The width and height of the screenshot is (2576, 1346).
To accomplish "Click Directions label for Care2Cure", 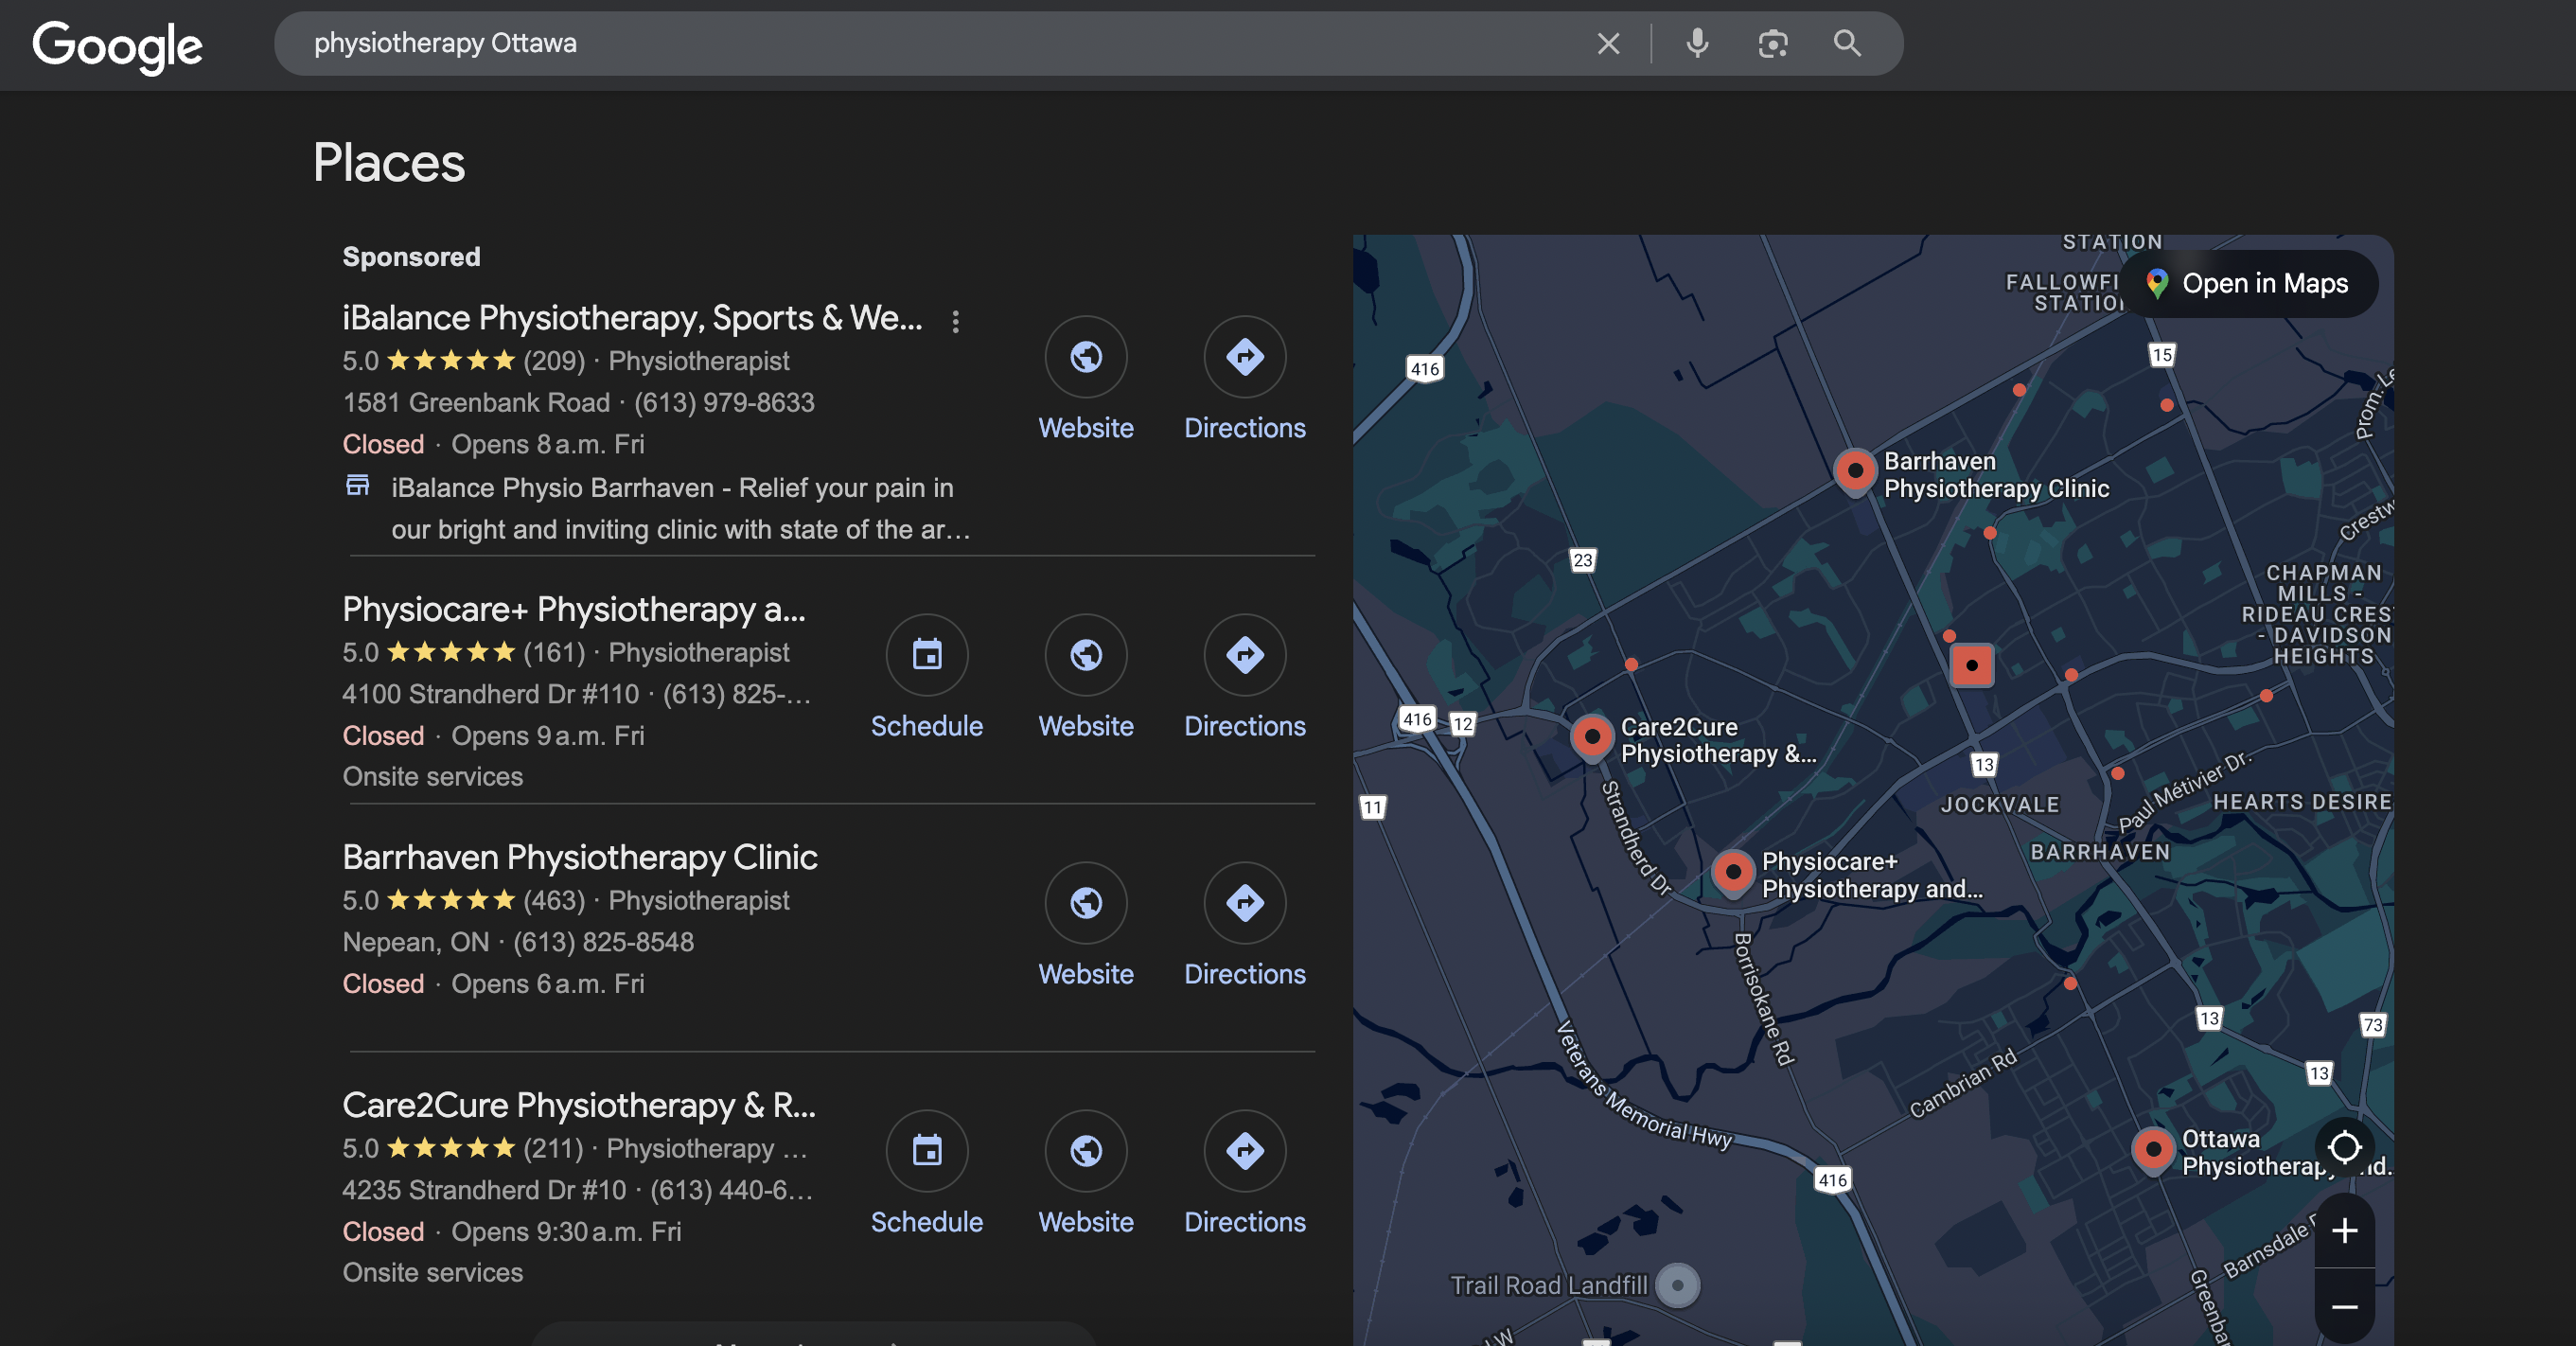I will coord(1244,1222).
